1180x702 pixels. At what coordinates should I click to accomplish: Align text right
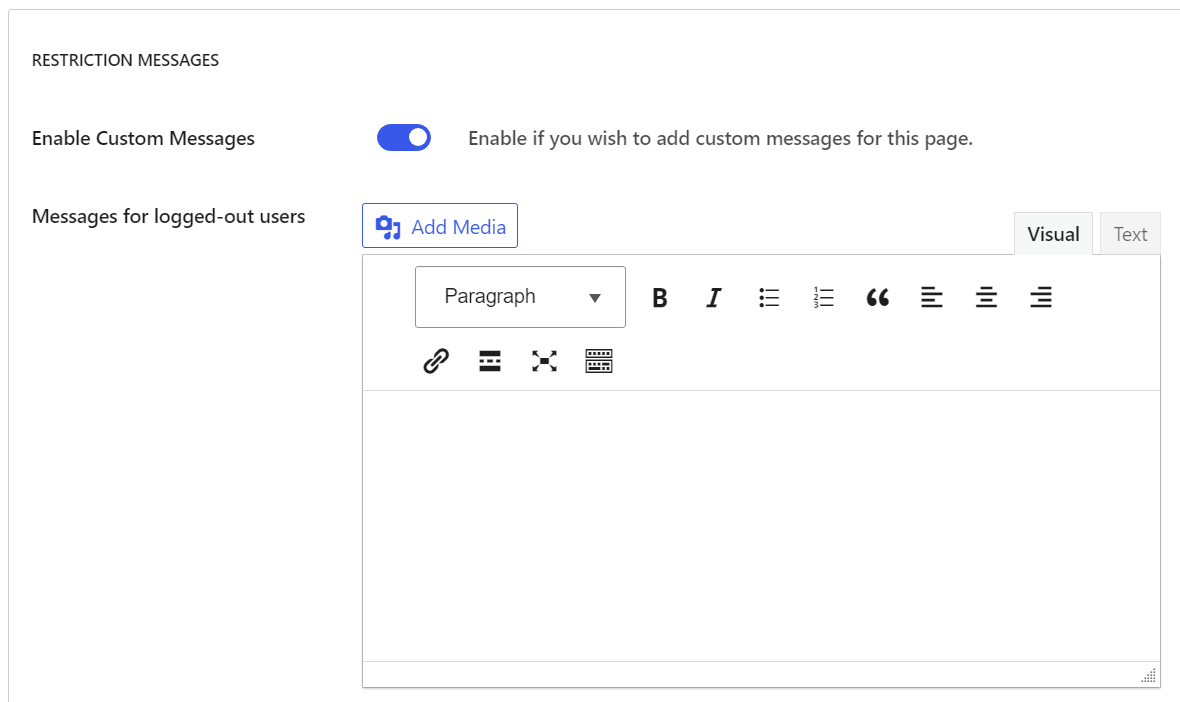click(1041, 297)
